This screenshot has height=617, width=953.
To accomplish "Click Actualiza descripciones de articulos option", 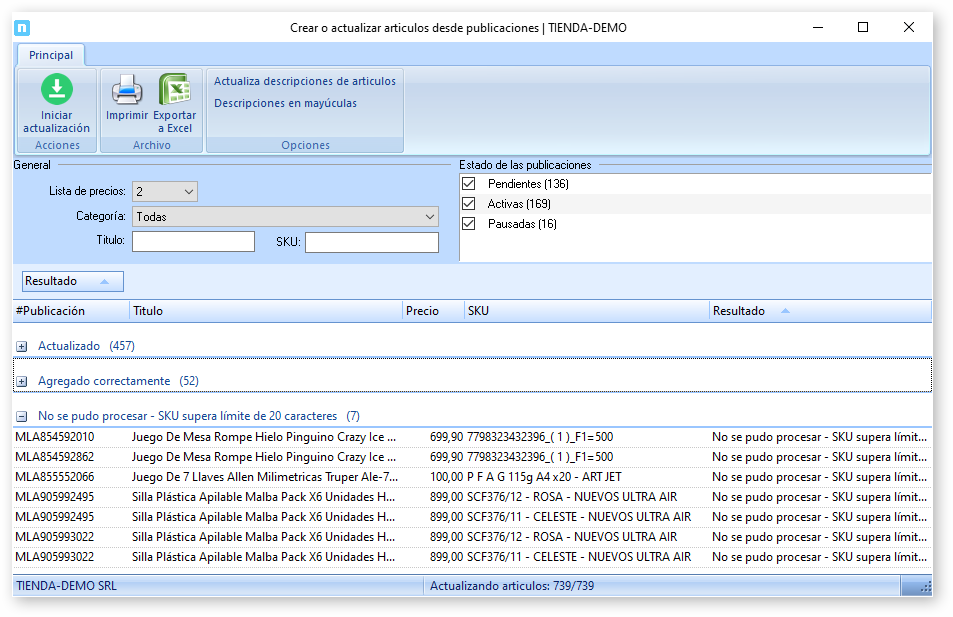I will coord(305,81).
